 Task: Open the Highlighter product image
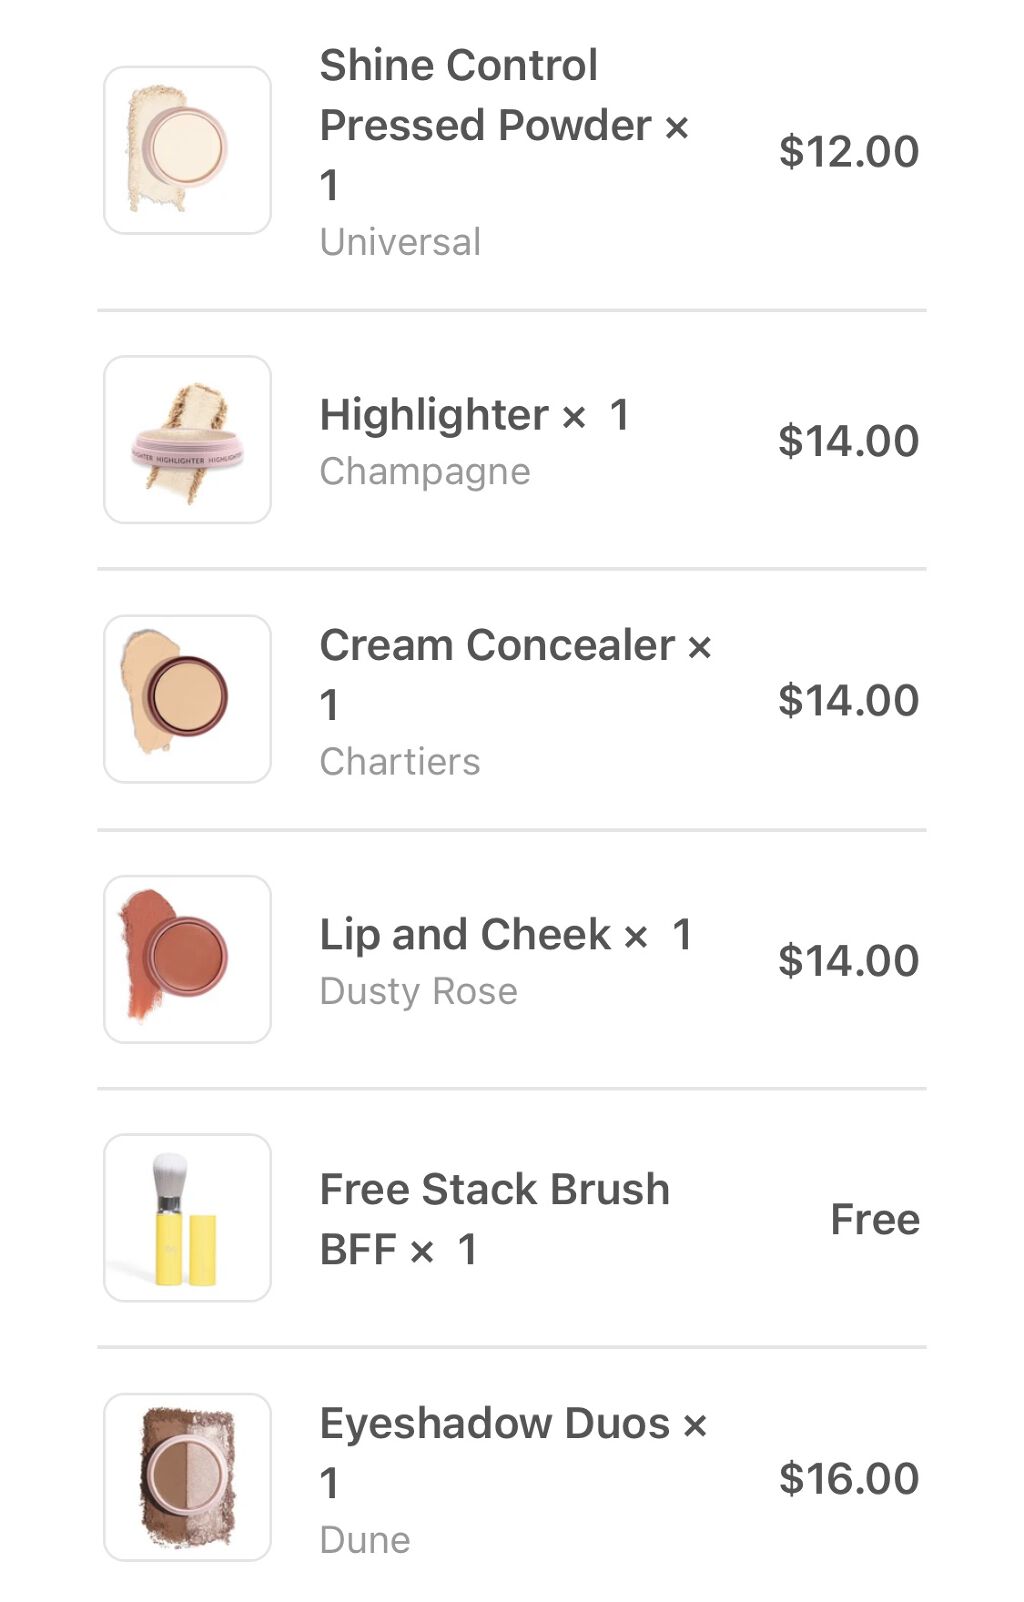point(187,439)
